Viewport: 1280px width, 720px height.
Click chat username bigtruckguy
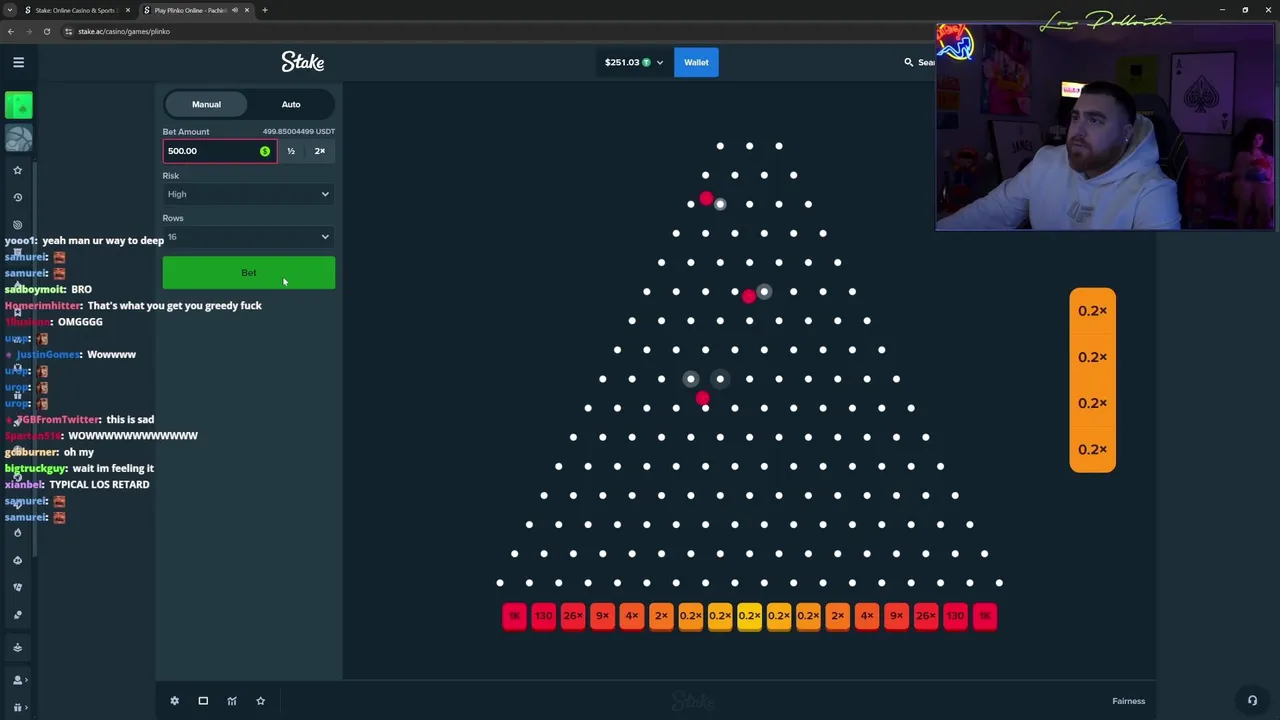click(36, 468)
